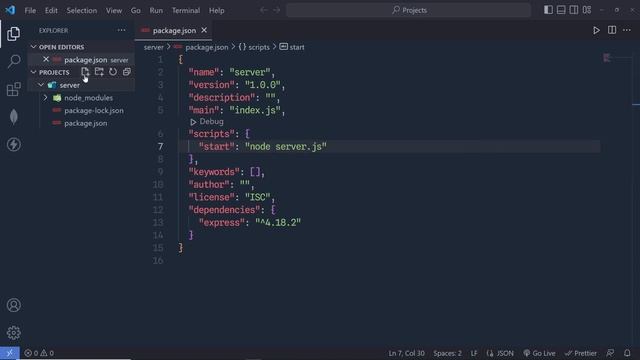Collapse all folders in Projects explorer
640x360 pixels.
tap(127, 72)
